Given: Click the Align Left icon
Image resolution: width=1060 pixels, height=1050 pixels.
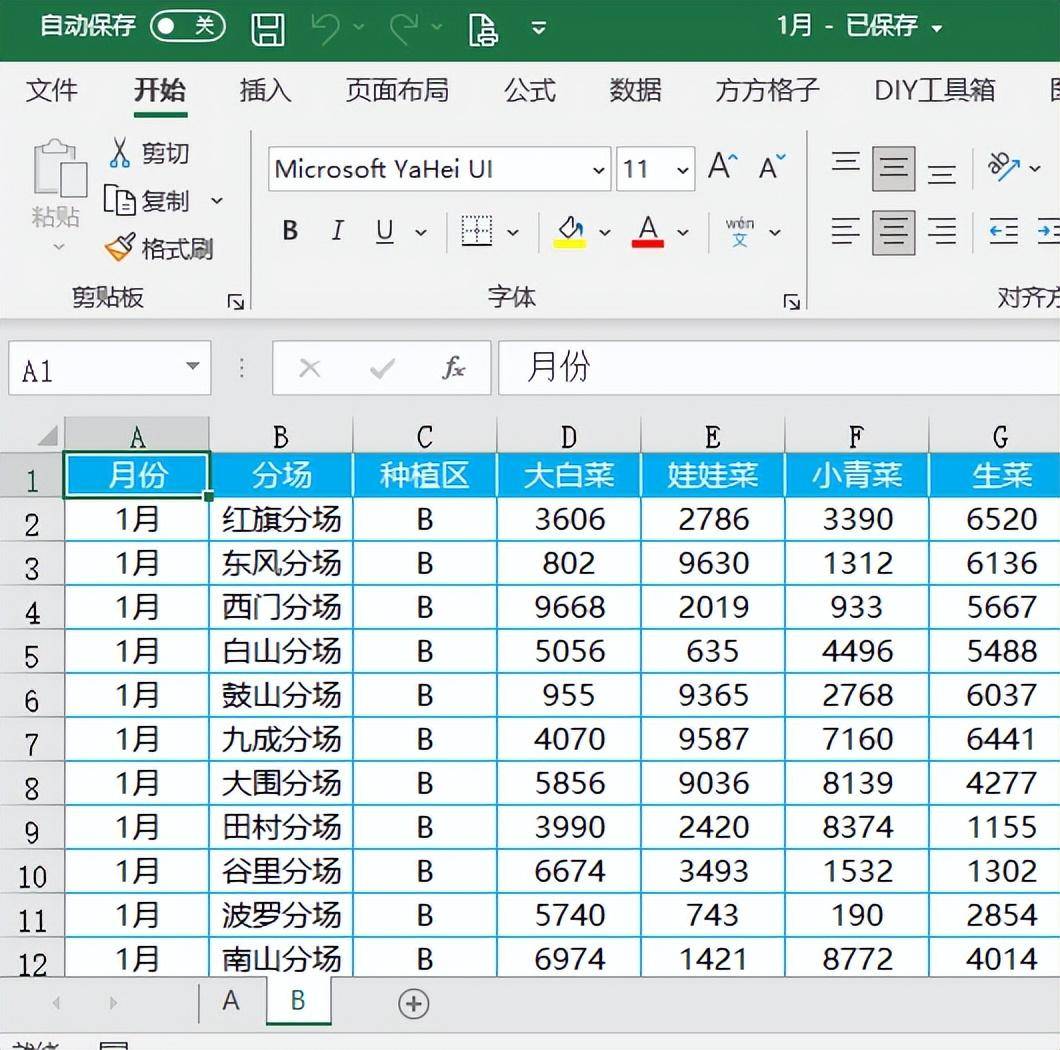Looking at the screenshot, I should (x=846, y=231).
